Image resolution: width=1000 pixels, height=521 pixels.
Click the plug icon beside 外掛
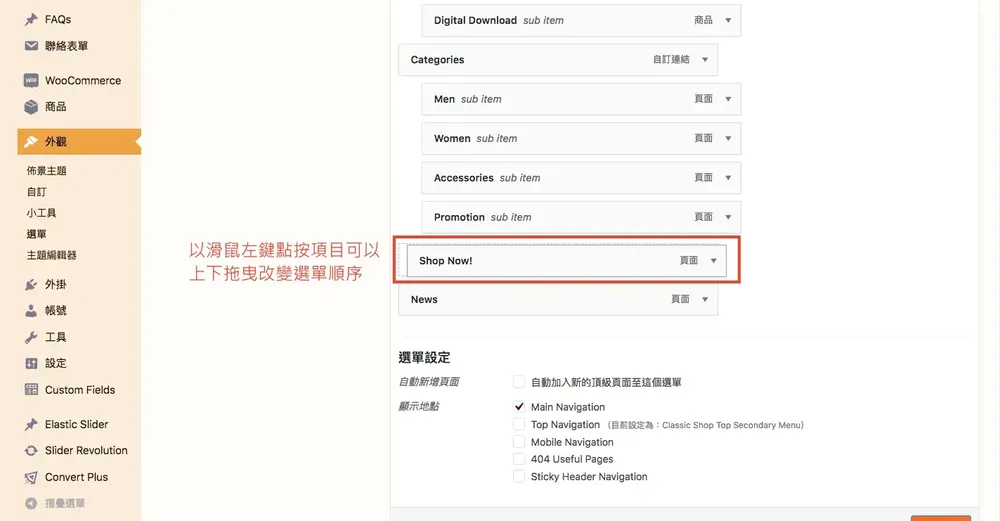coord(31,284)
